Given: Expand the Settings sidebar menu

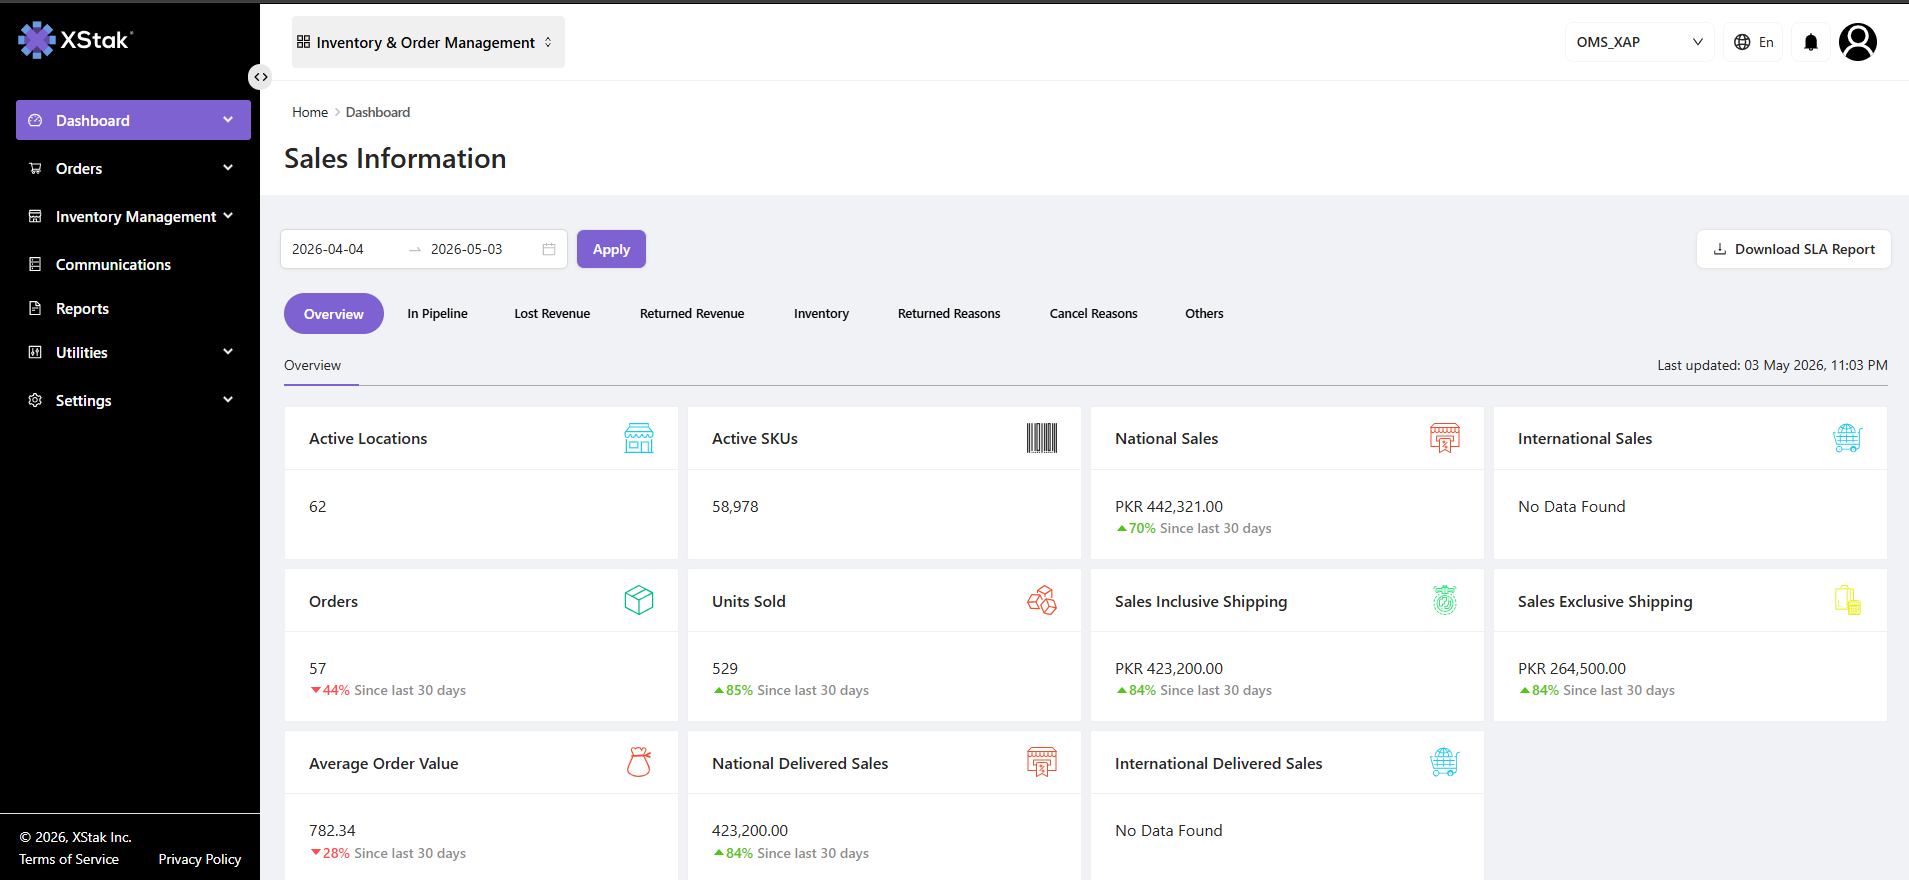Looking at the screenshot, I should point(133,400).
